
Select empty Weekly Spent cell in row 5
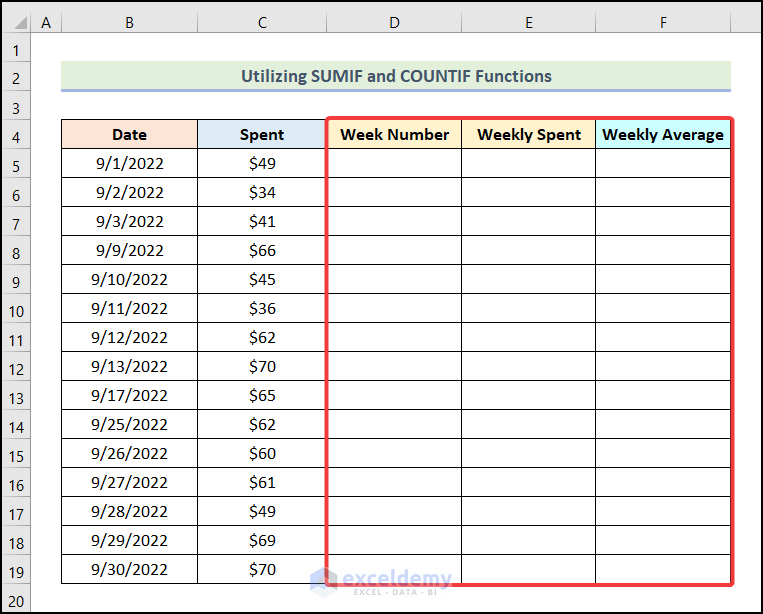pos(528,163)
